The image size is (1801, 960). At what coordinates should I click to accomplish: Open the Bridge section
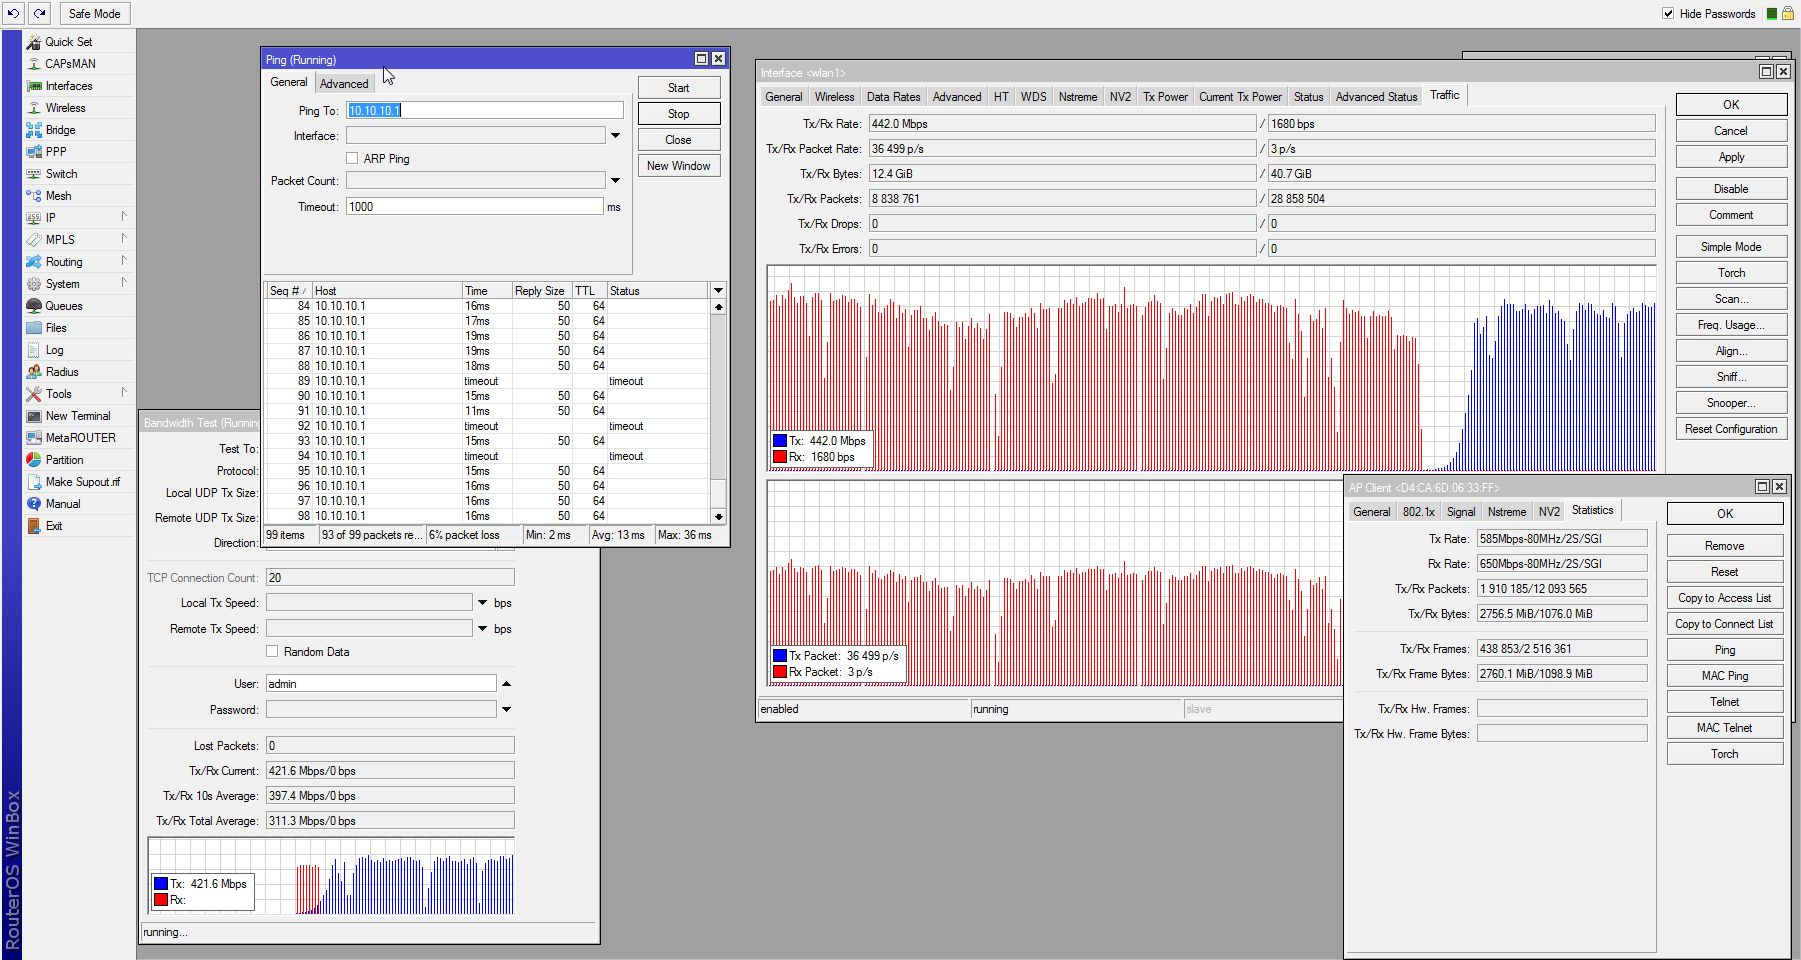59,130
